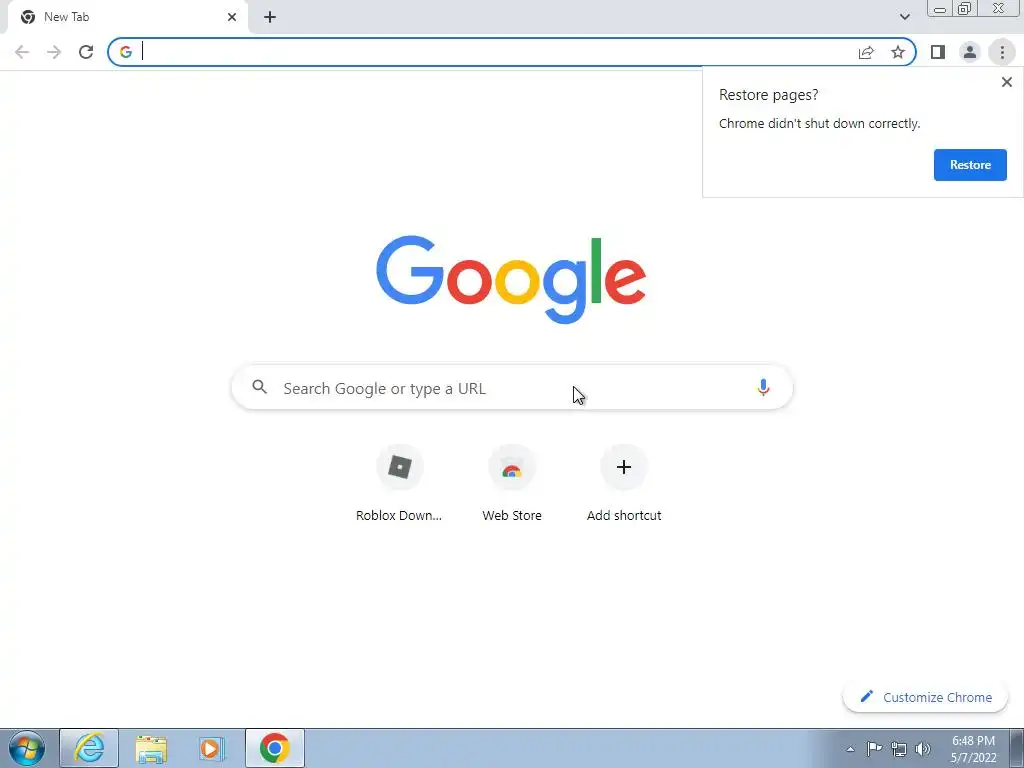
Task: Close the New Tab tab
Action: point(232,17)
